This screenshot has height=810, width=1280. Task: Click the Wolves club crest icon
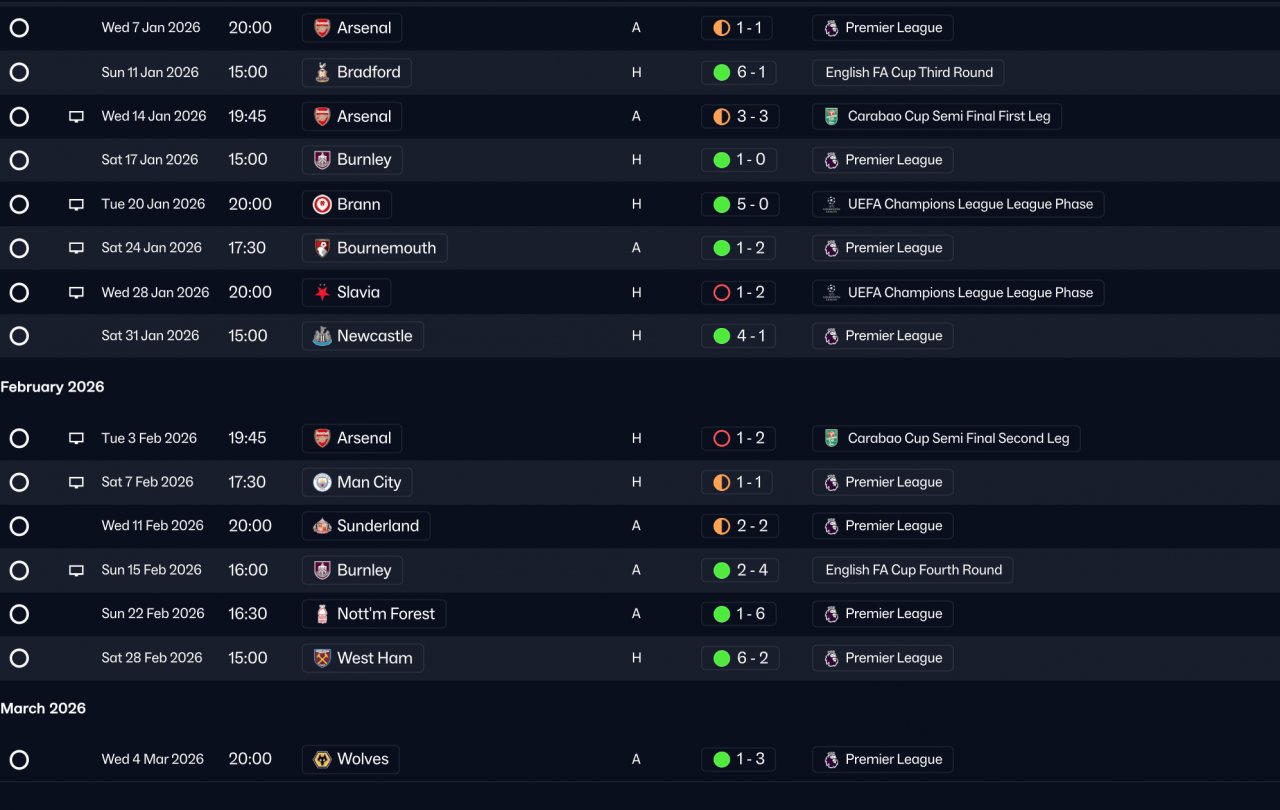pyautogui.click(x=322, y=759)
